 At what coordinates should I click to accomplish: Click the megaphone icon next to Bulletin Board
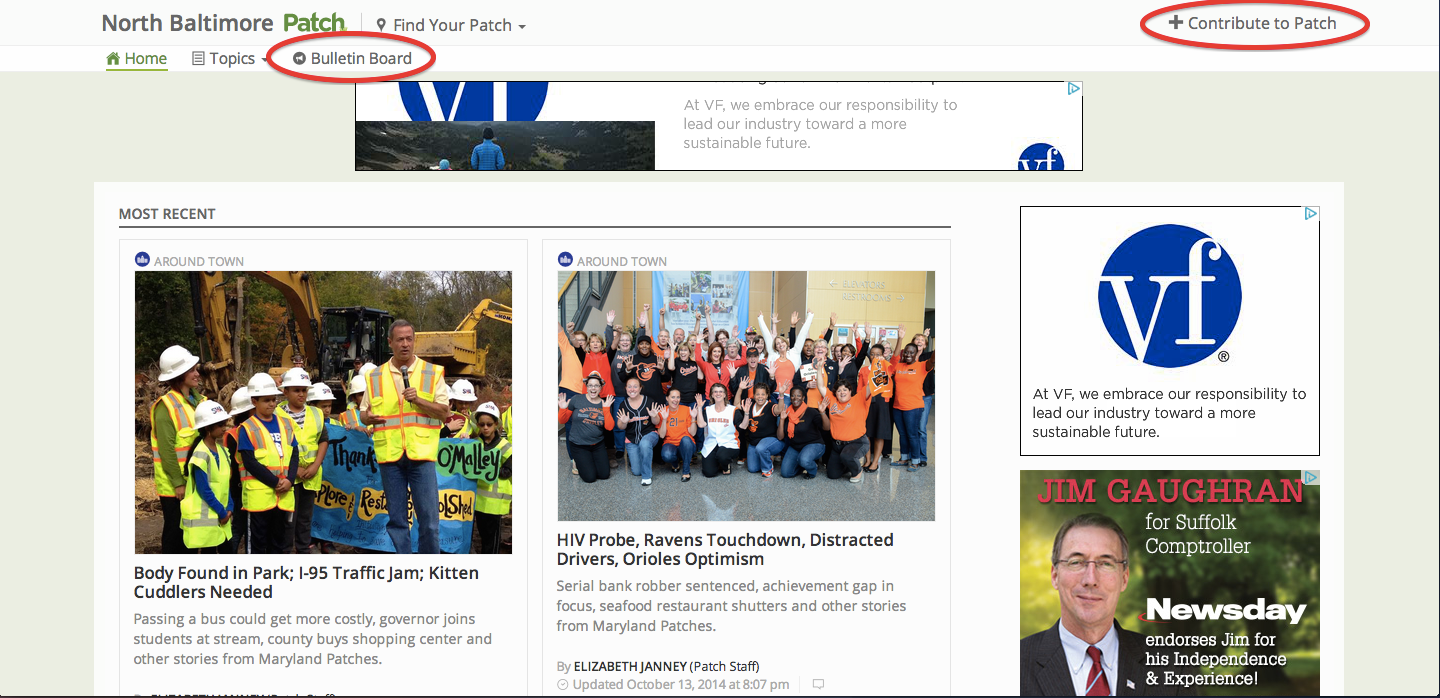[299, 59]
